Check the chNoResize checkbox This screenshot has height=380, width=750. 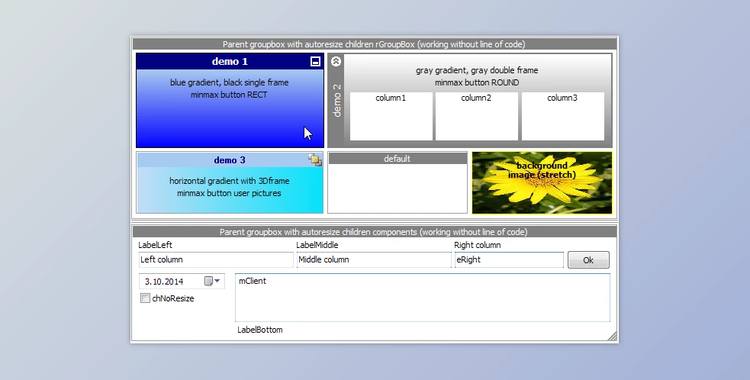tap(145, 298)
